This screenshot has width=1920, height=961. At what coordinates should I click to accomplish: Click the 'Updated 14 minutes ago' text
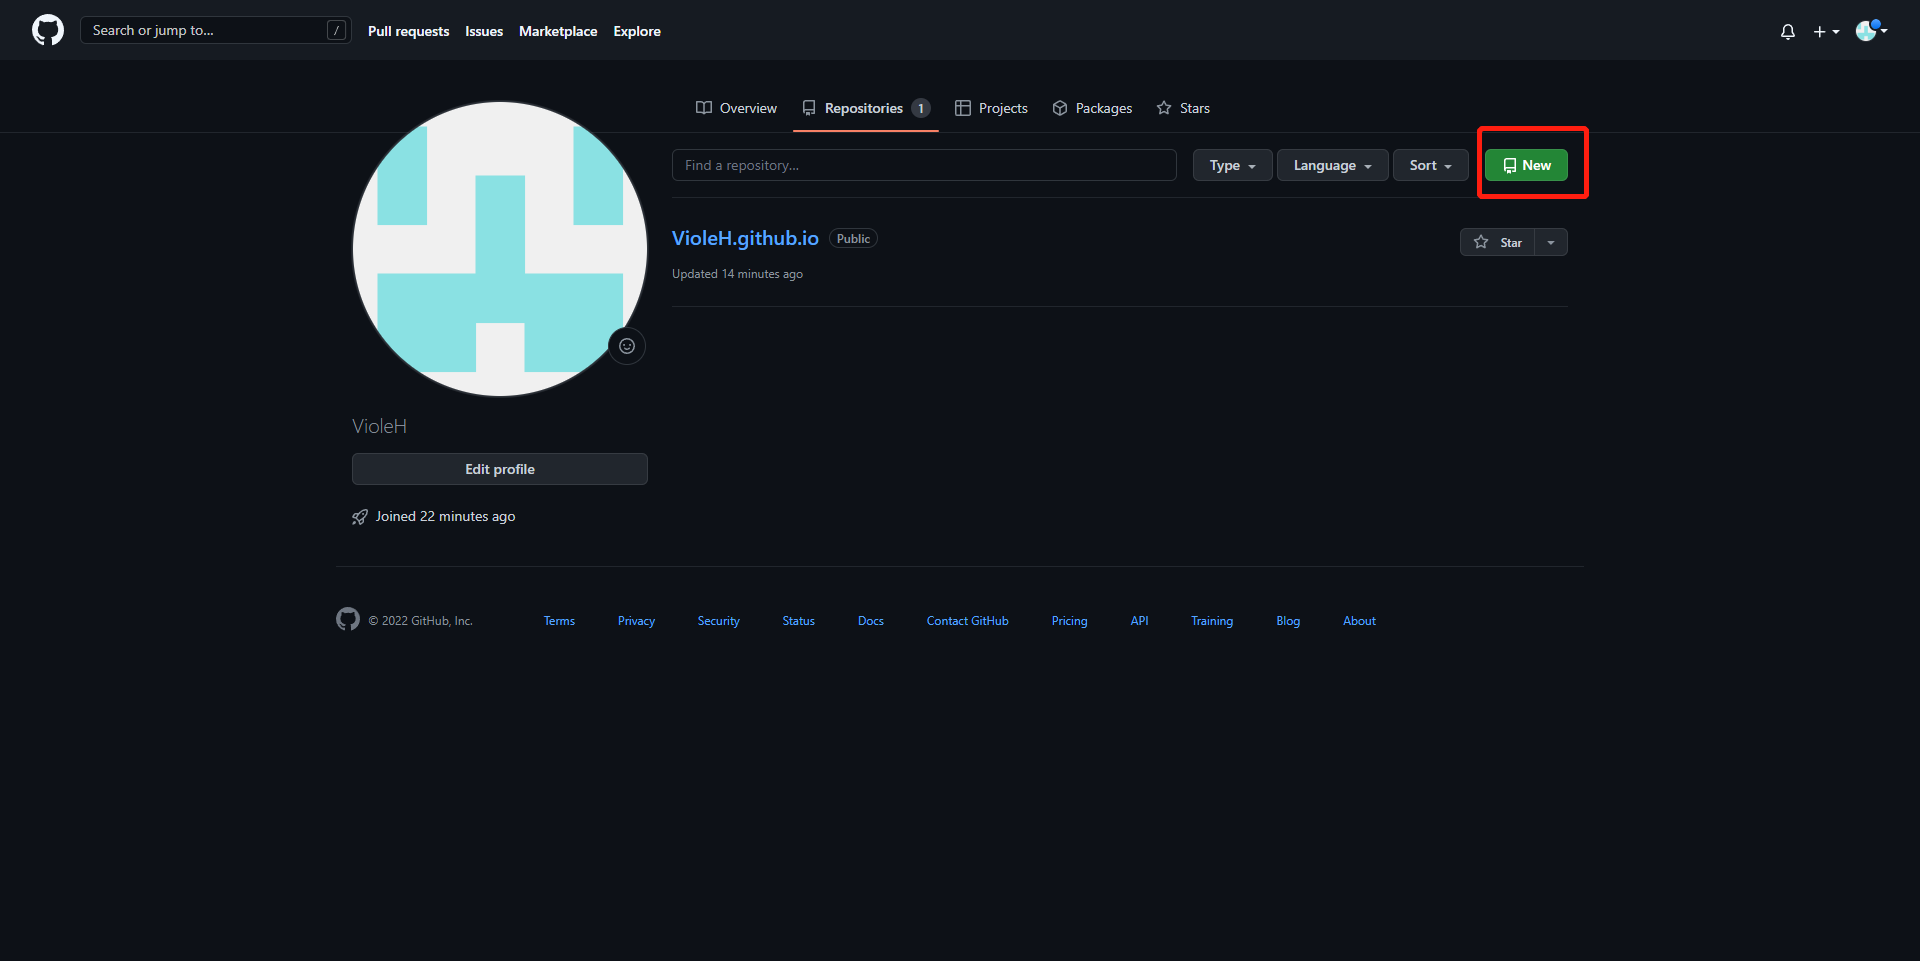[737, 274]
